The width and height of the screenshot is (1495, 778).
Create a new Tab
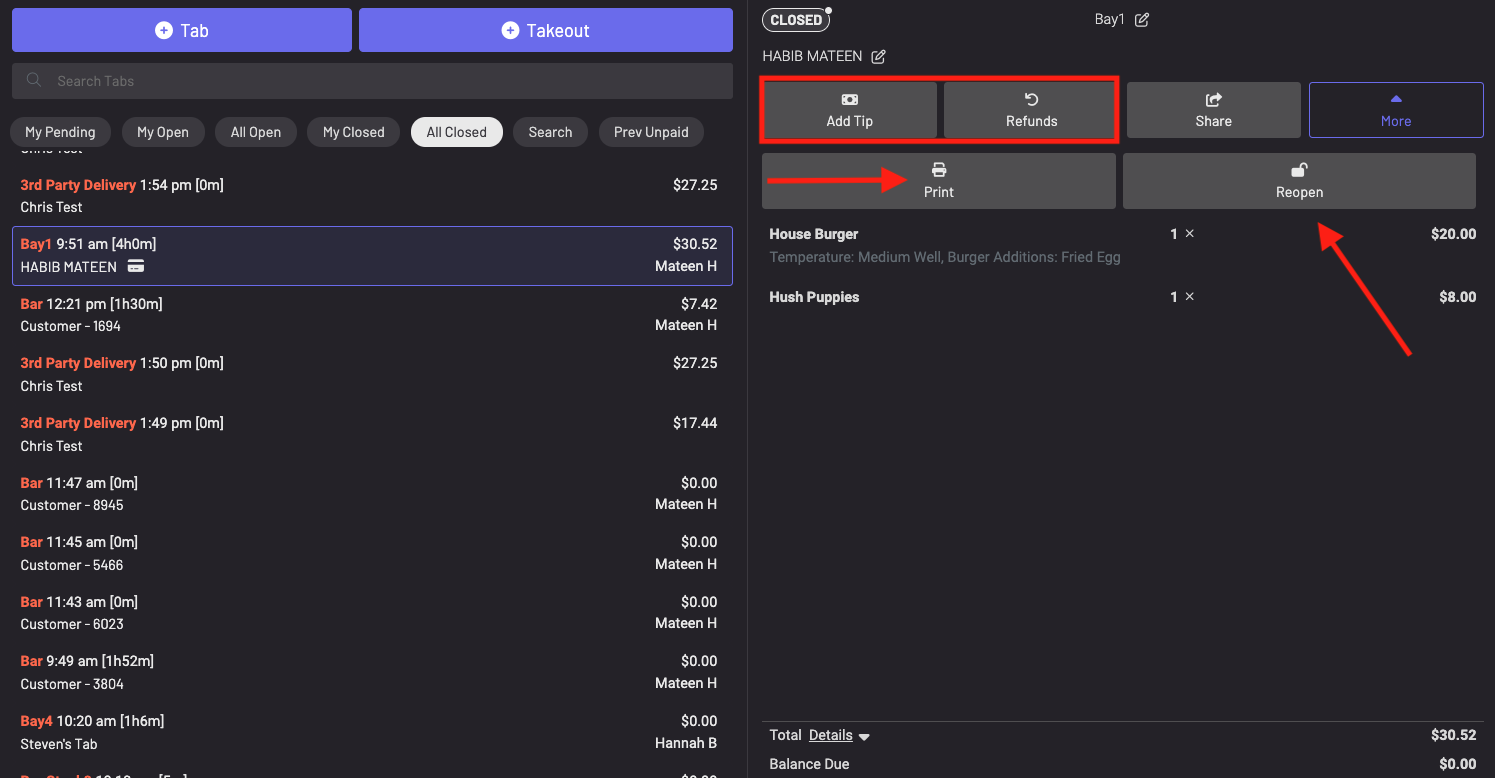pyautogui.click(x=182, y=31)
